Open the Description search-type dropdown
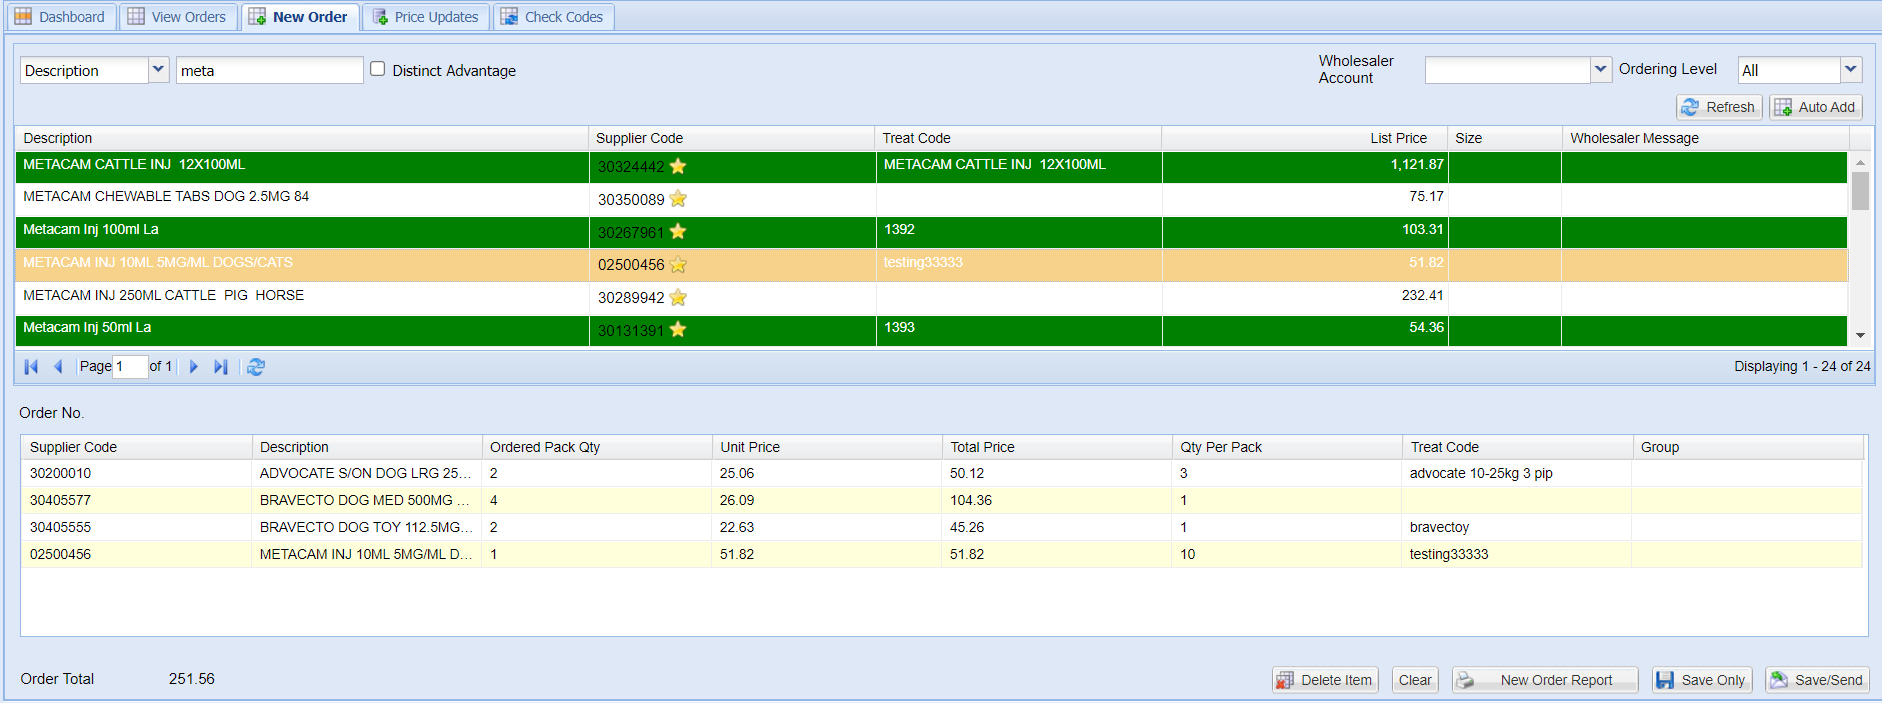1882x703 pixels. pyautogui.click(x=158, y=70)
